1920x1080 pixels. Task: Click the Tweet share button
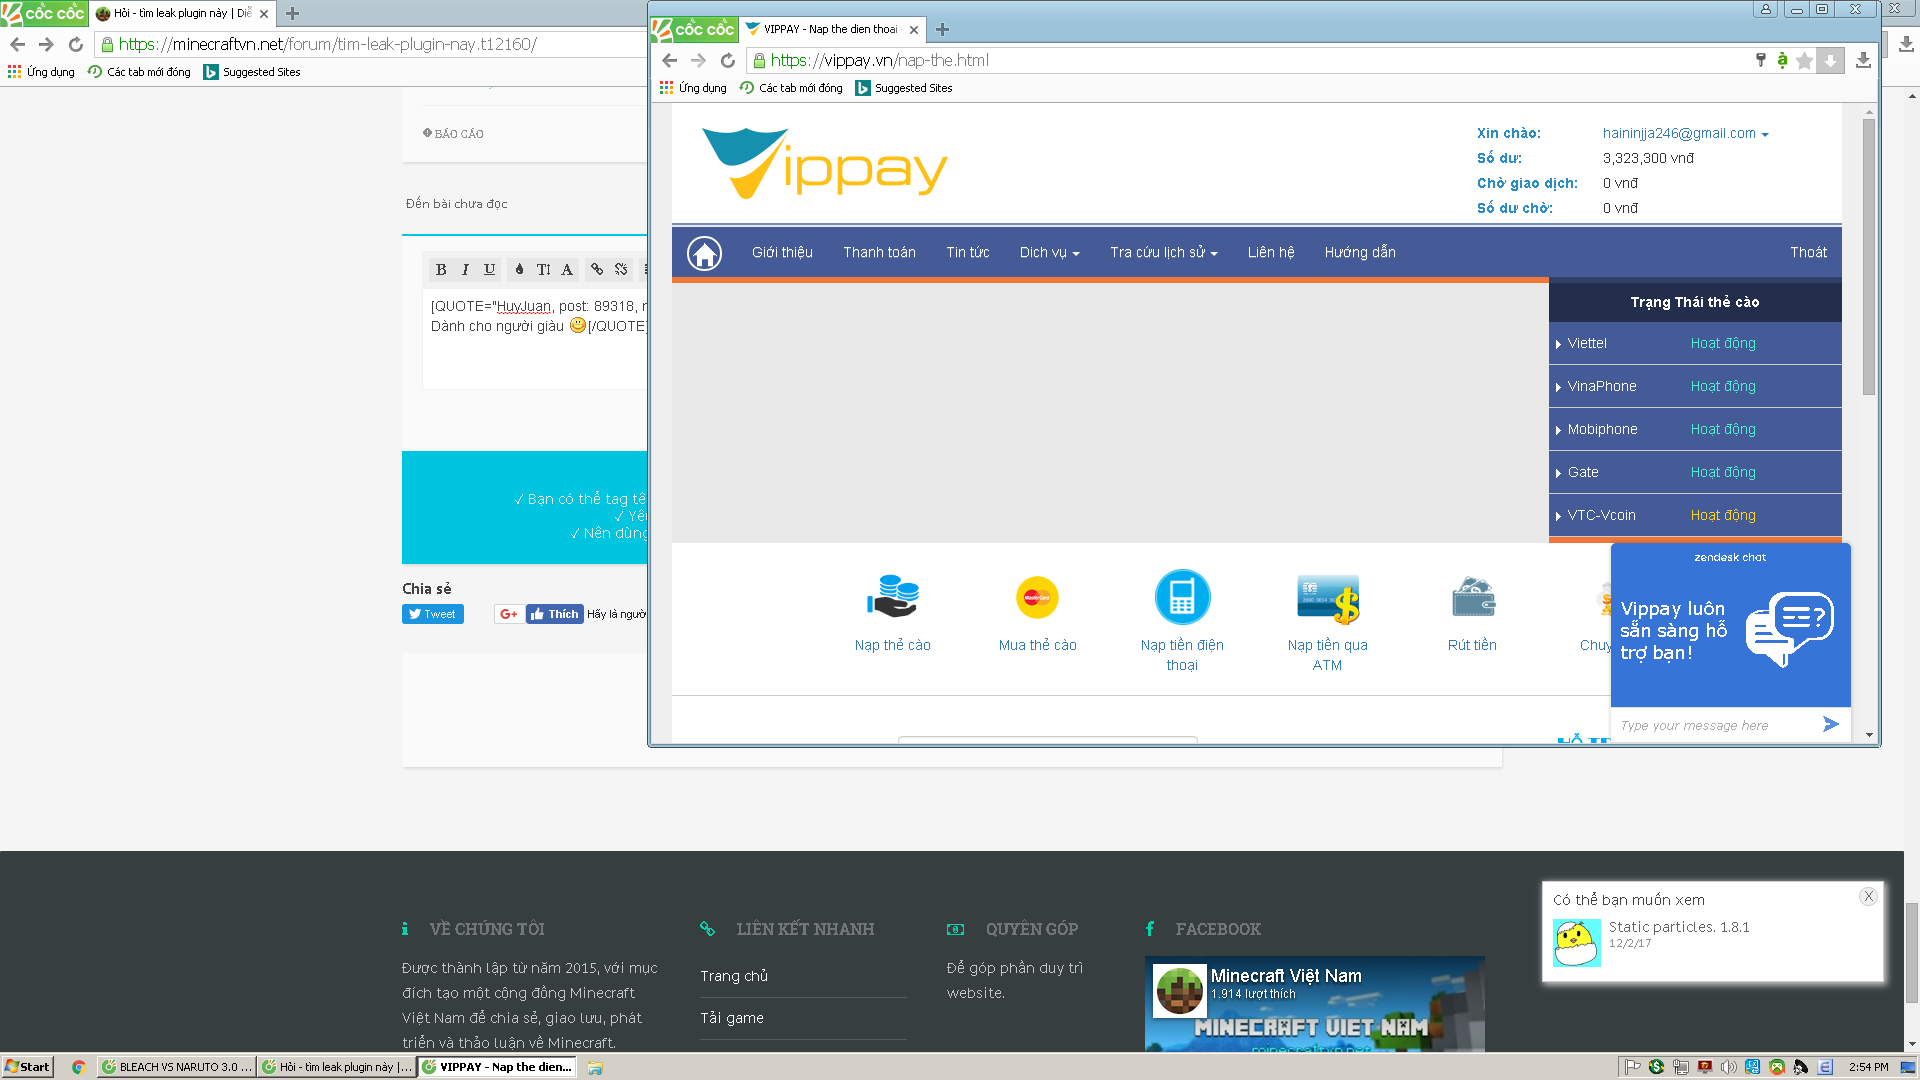[x=432, y=614]
